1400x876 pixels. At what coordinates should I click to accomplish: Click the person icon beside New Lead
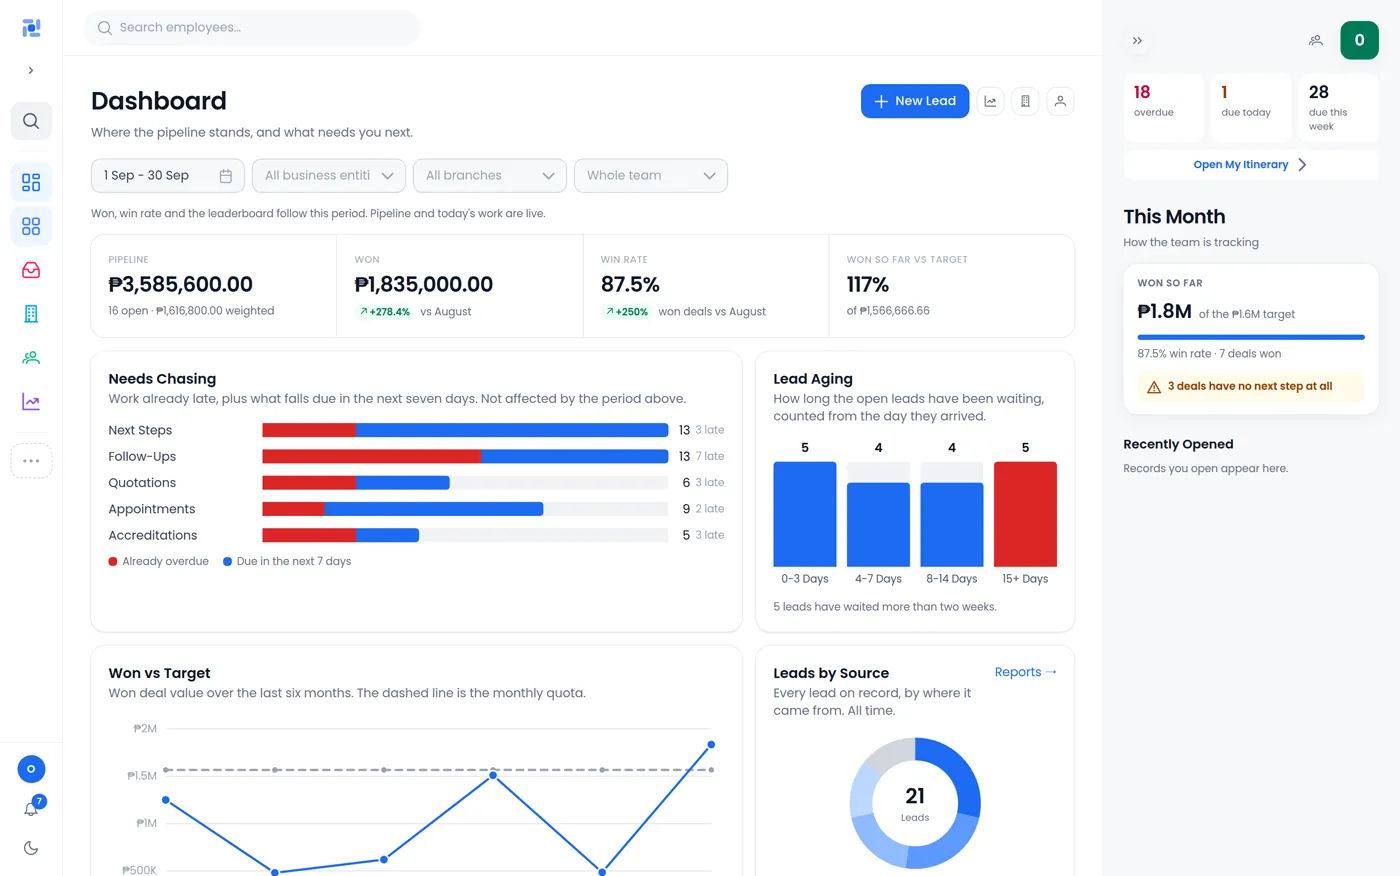[x=1060, y=101]
